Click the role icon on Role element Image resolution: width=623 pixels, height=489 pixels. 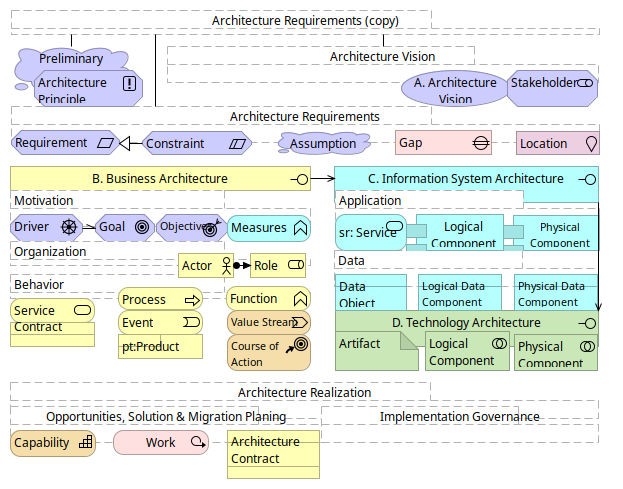pyautogui.click(x=296, y=265)
